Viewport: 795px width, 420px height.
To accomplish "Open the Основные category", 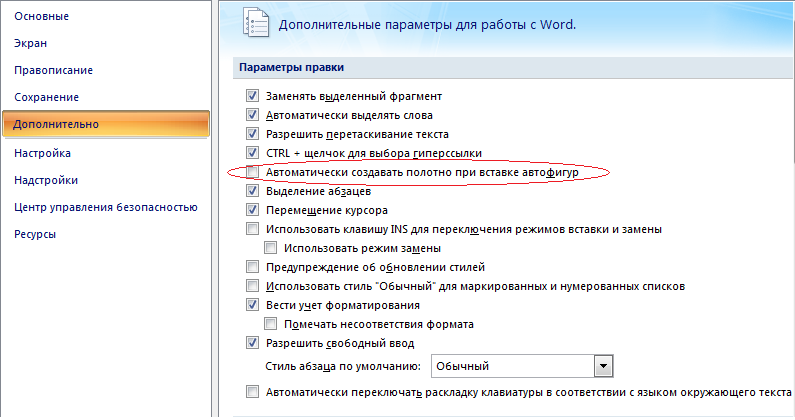I will pos(42,16).
